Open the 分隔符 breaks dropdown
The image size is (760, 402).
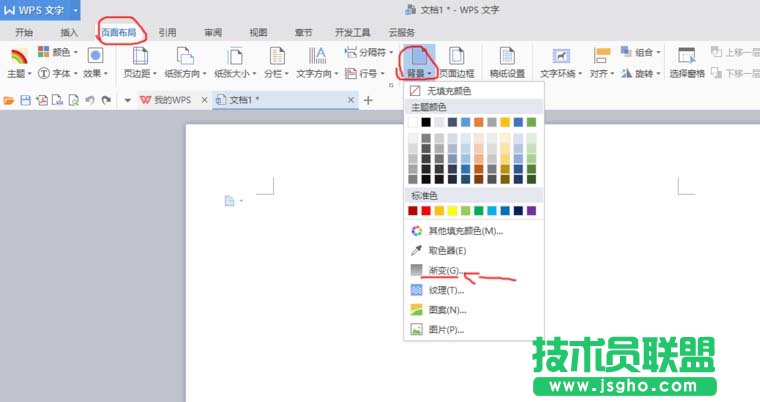coord(369,52)
